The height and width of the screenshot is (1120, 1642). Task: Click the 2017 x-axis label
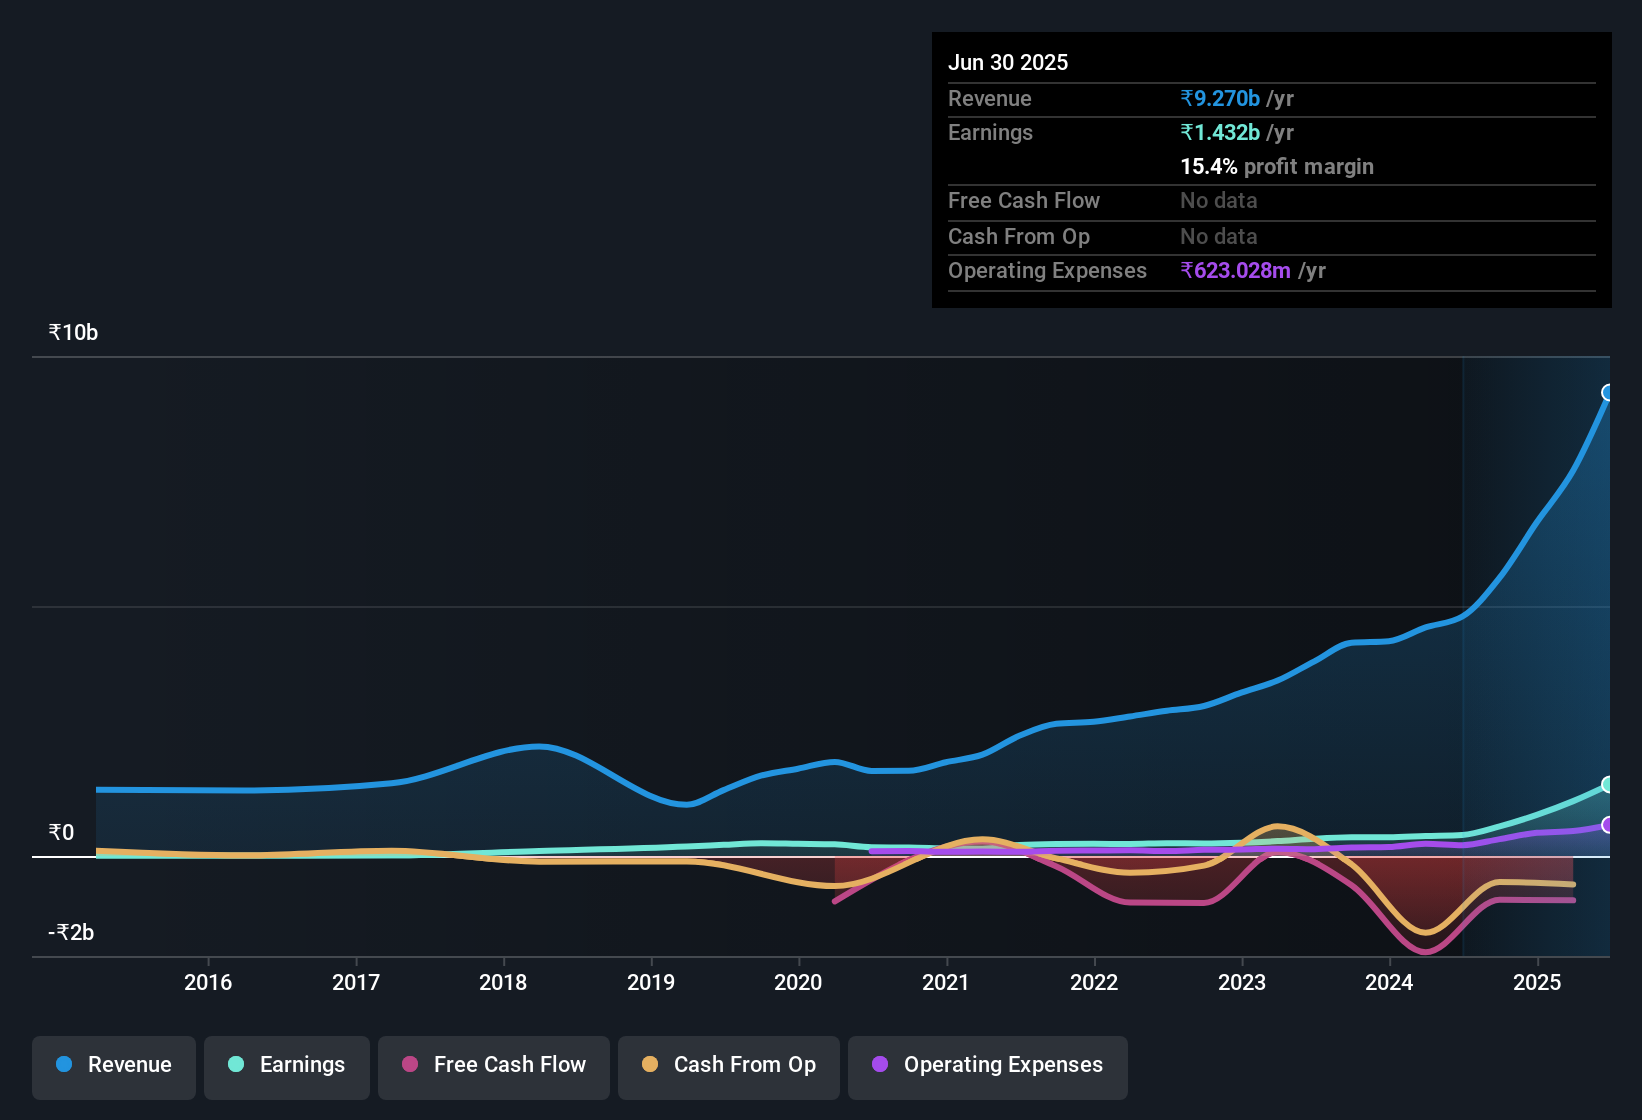356,982
